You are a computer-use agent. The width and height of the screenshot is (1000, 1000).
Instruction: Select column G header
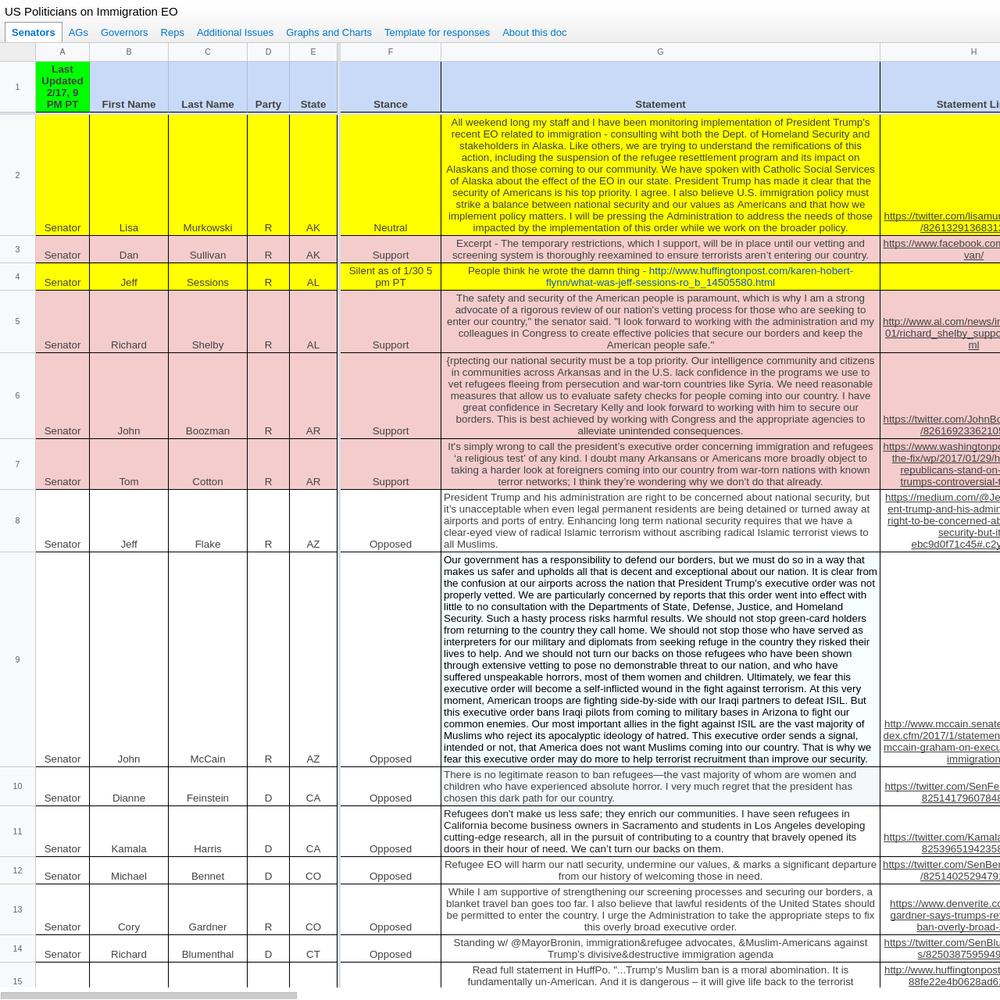click(x=660, y=52)
